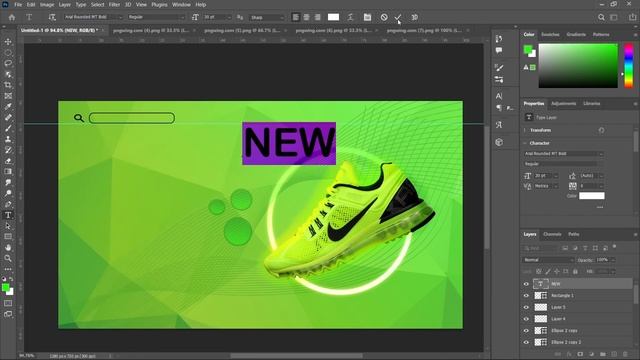
Task: Toggle the Character and Paragraph panels
Action: 367,17
